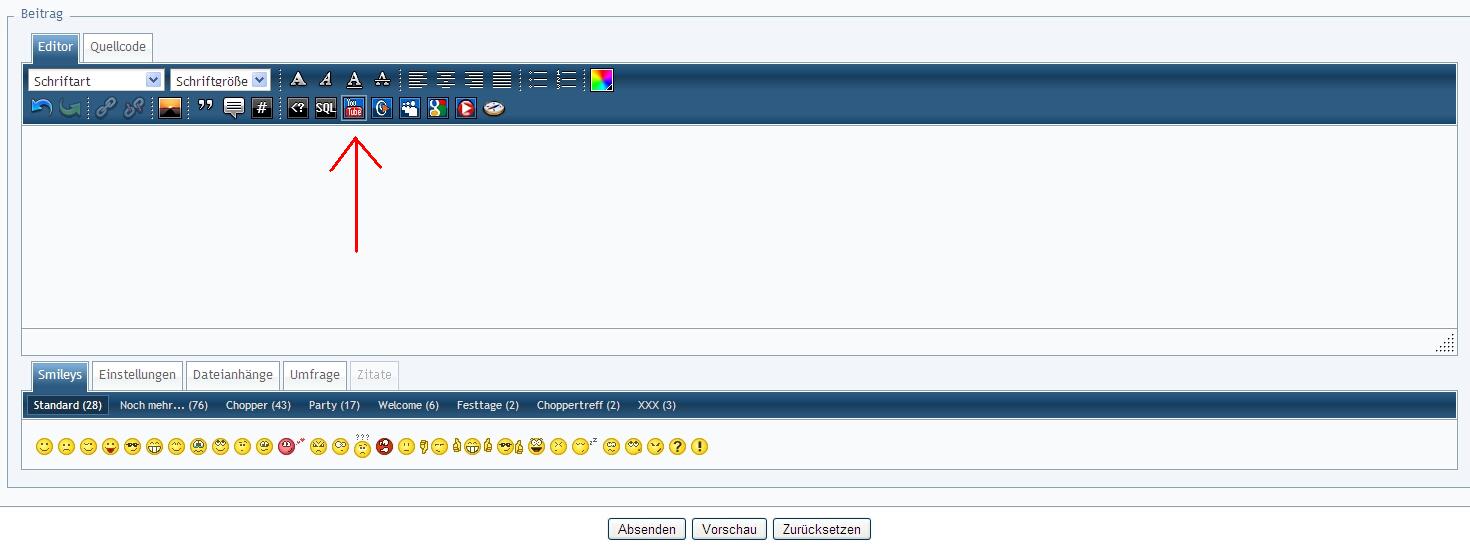Click the PHP code icon
This screenshot has height=554, width=1470.
pyautogui.click(x=298, y=108)
